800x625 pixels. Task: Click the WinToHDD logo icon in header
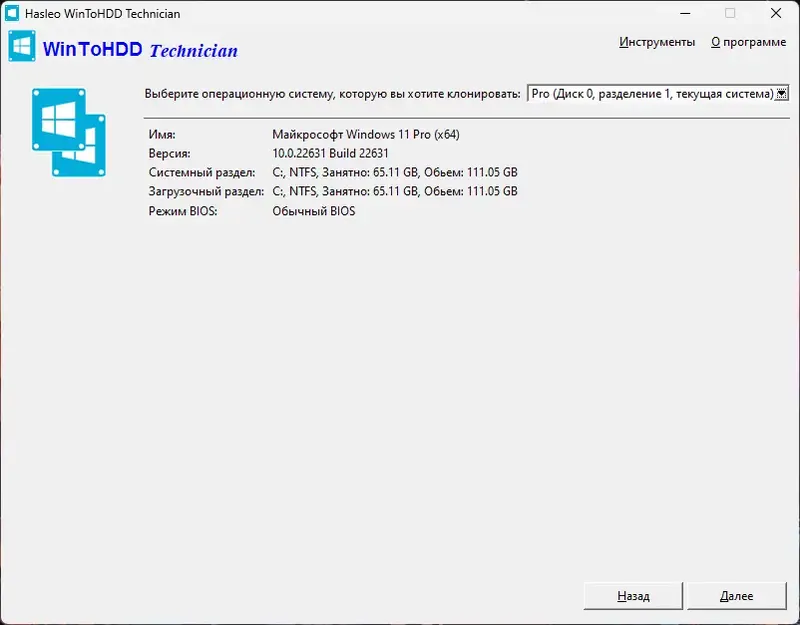(22, 46)
